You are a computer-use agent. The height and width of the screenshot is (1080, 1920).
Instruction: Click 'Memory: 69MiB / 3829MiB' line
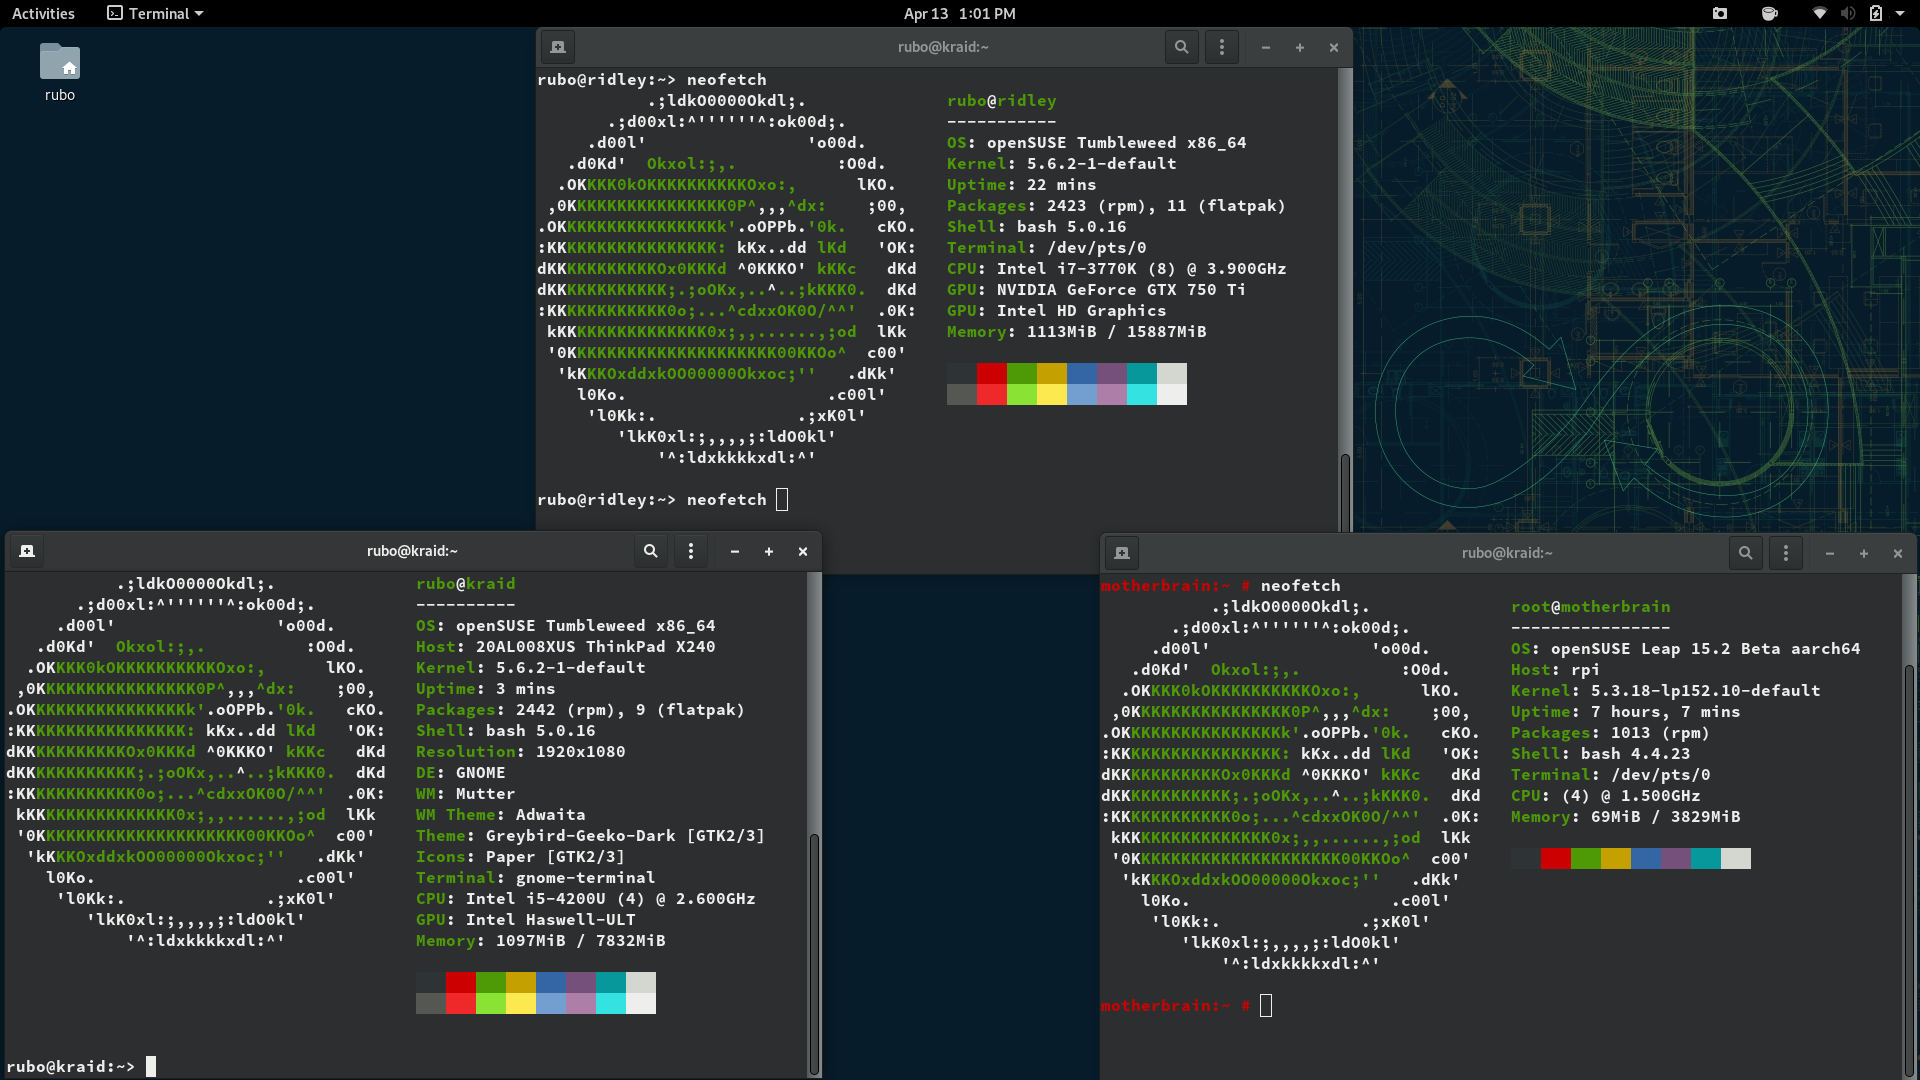[1625, 816]
